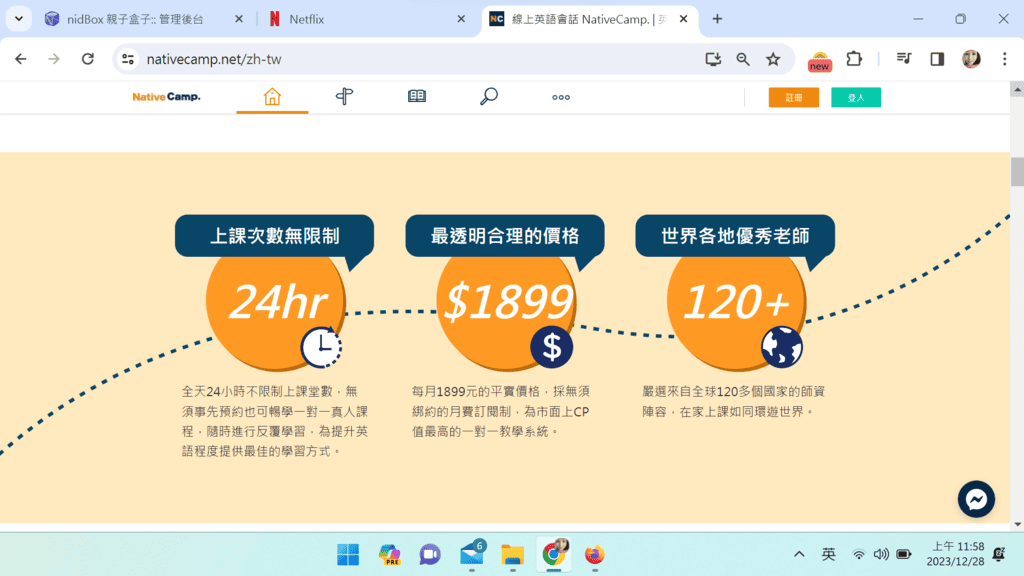Expand the three-dots more menu
The image size is (1024, 576).
[x=561, y=97]
